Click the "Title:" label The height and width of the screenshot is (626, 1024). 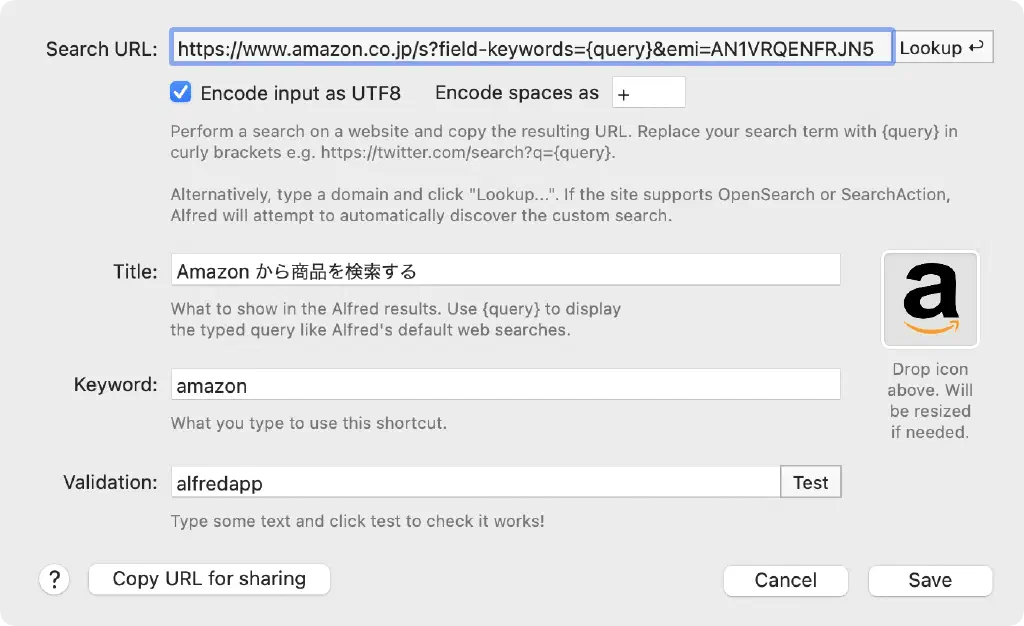click(135, 271)
